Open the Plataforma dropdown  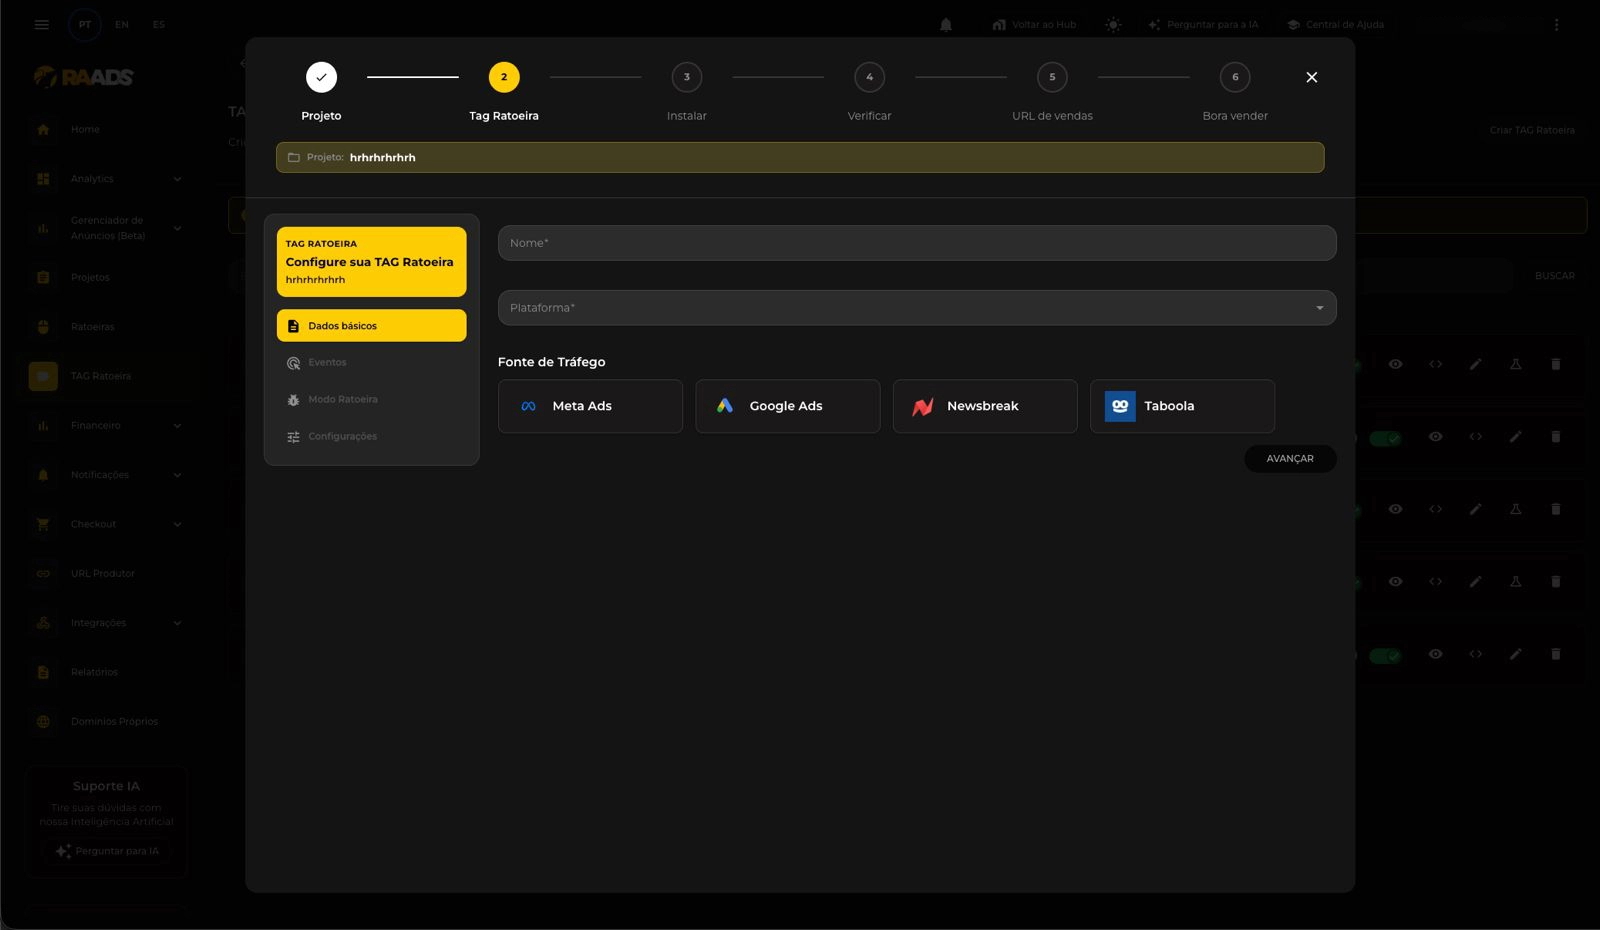(x=917, y=308)
